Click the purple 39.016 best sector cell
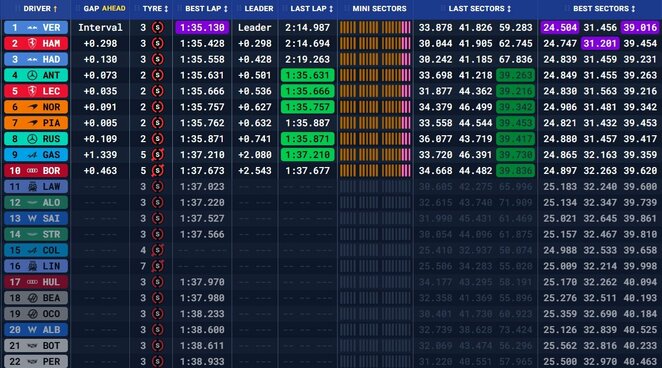Viewport: 662px width, 368px height. coord(640,28)
